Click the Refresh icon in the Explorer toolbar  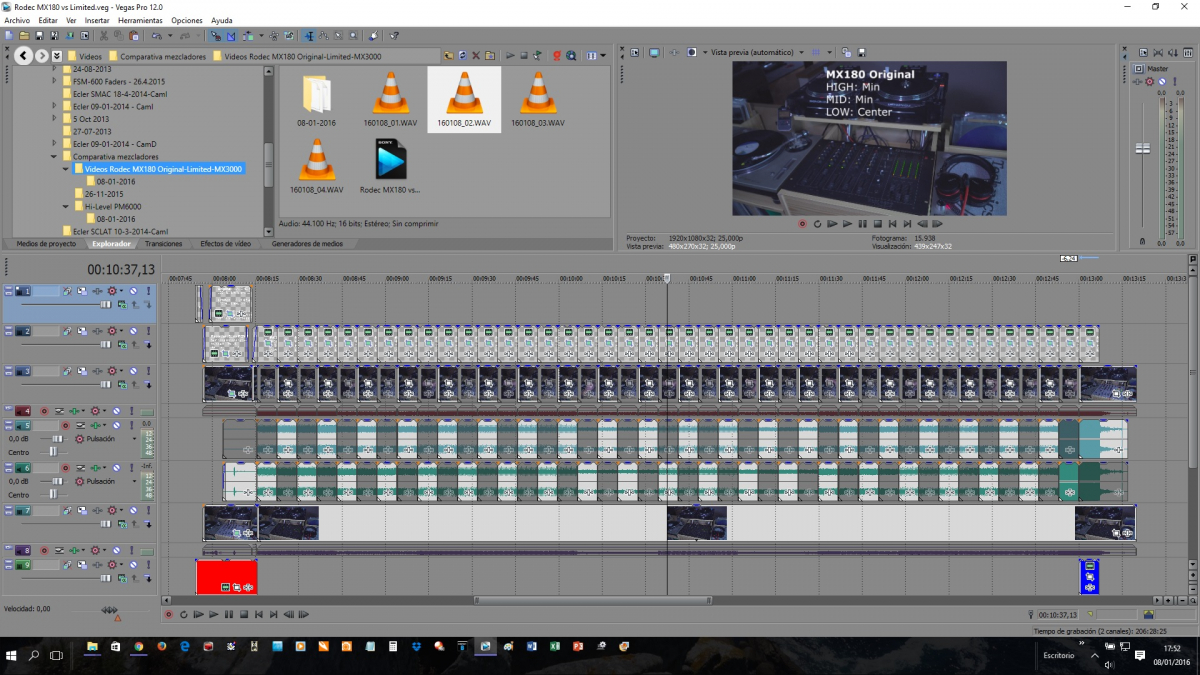click(x=462, y=55)
